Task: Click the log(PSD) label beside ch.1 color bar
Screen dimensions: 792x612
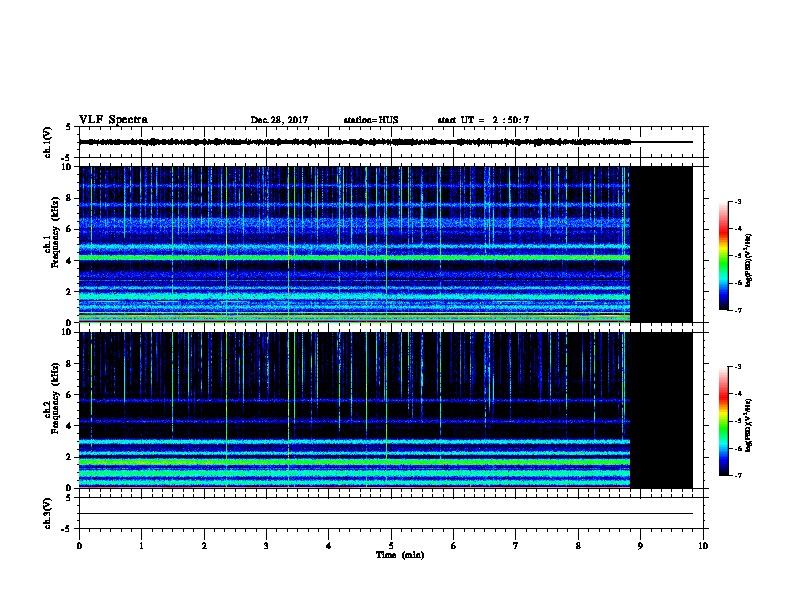Action: point(748,261)
